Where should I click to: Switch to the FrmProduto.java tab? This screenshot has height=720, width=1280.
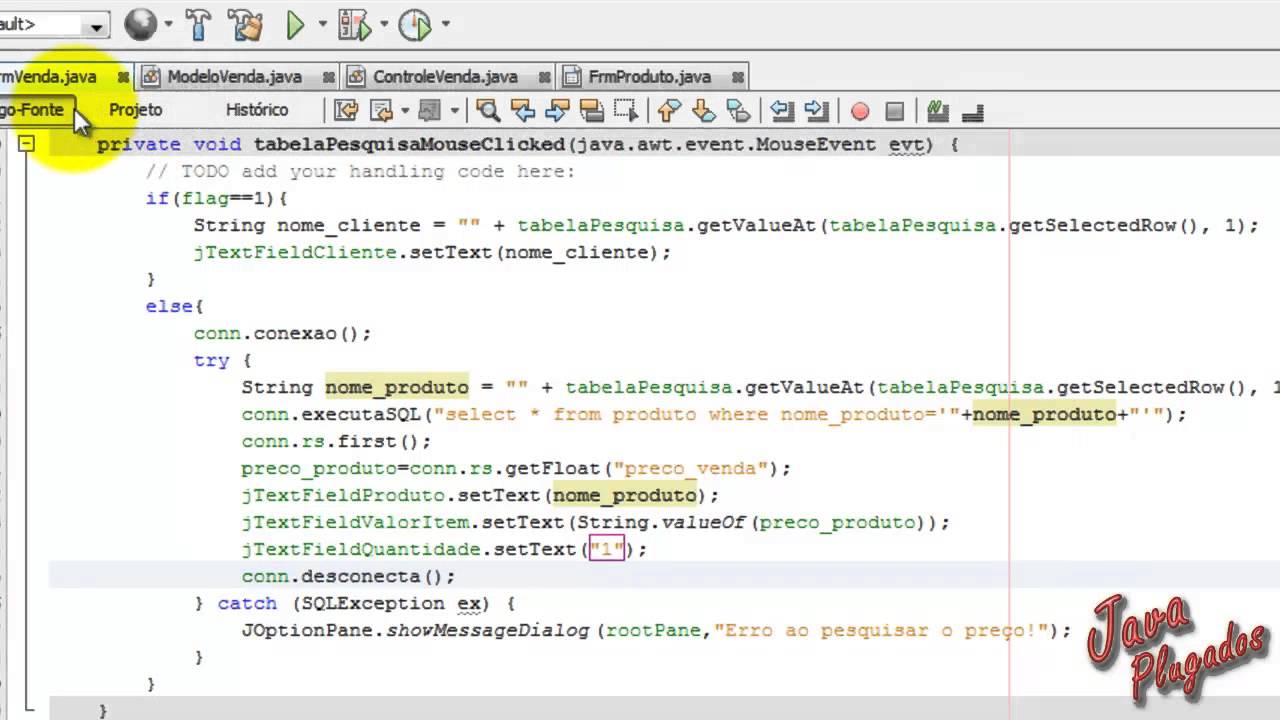[650, 77]
